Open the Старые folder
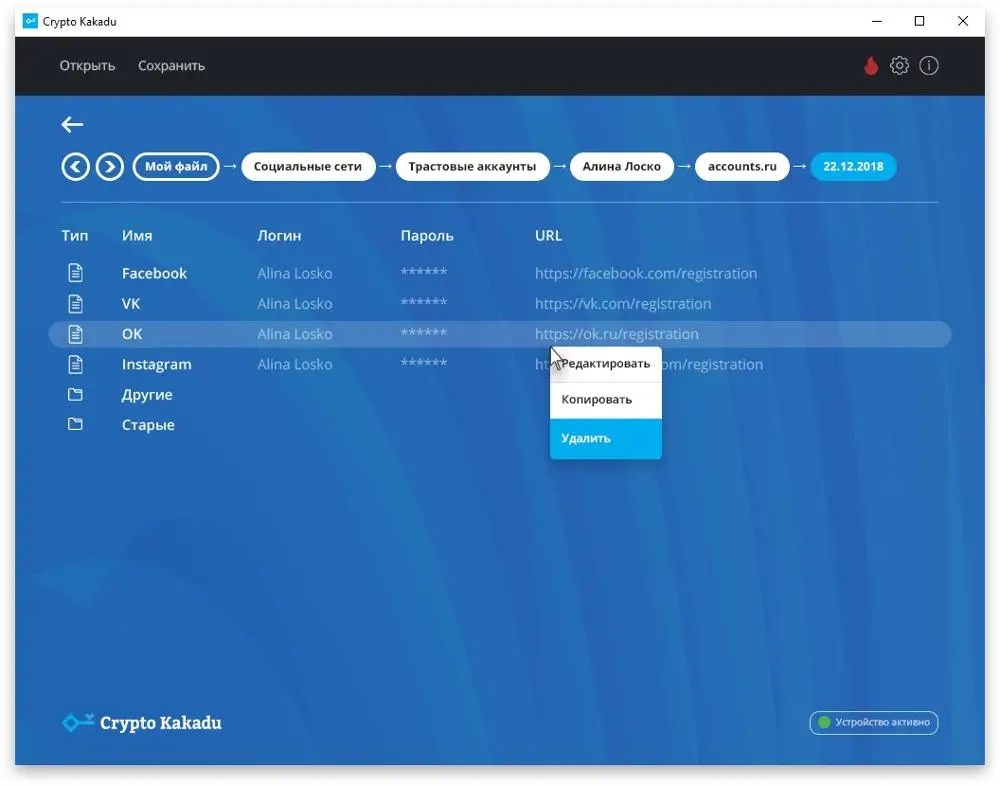Screen dimensions: 1000x786 coord(148,425)
